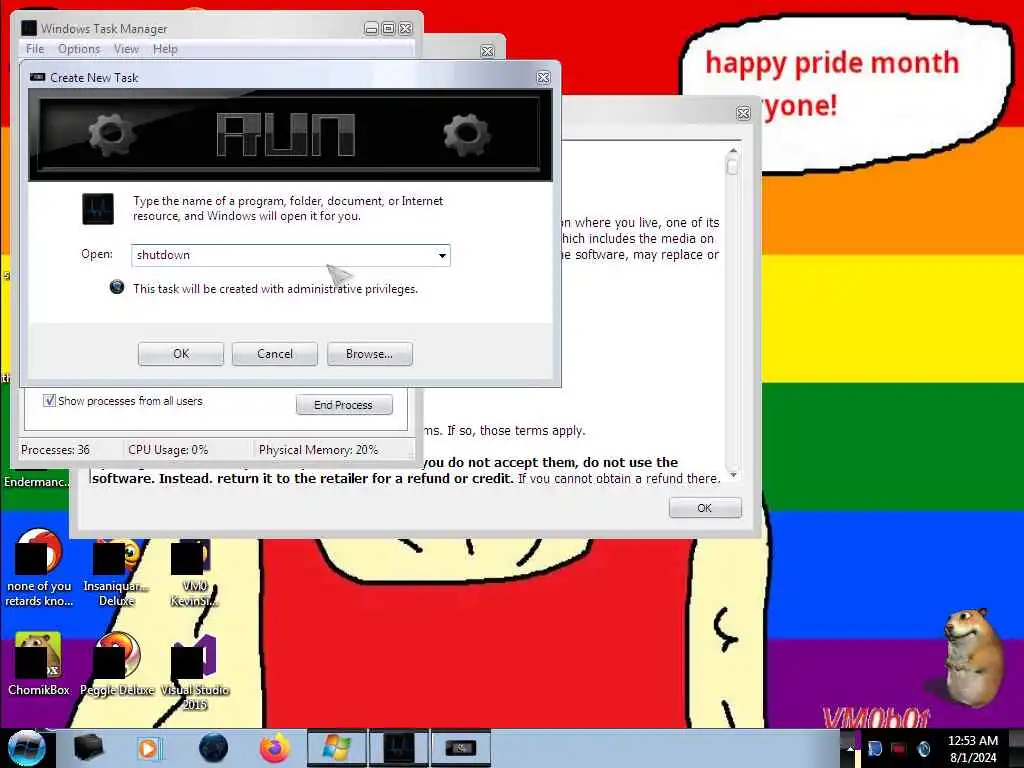Close the license terms dialog
This screenshot has height=768, width=1024.
(x=743, y=114)
